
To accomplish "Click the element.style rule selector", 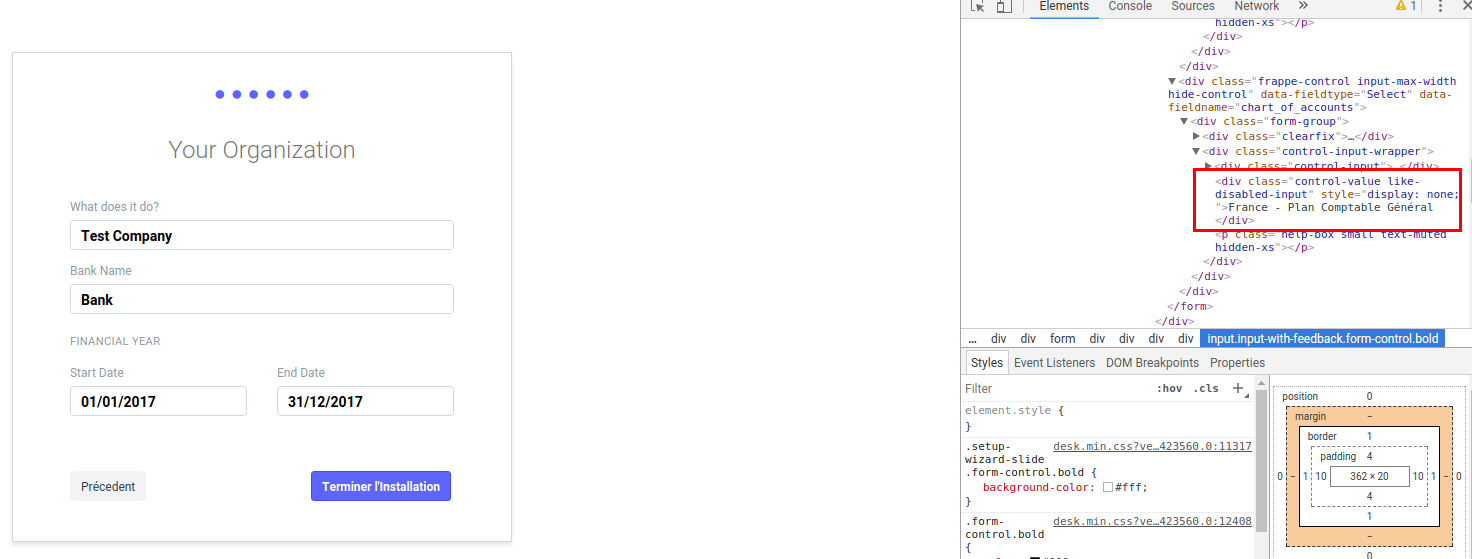I will pyautogui.click(x=1008, y=410).
